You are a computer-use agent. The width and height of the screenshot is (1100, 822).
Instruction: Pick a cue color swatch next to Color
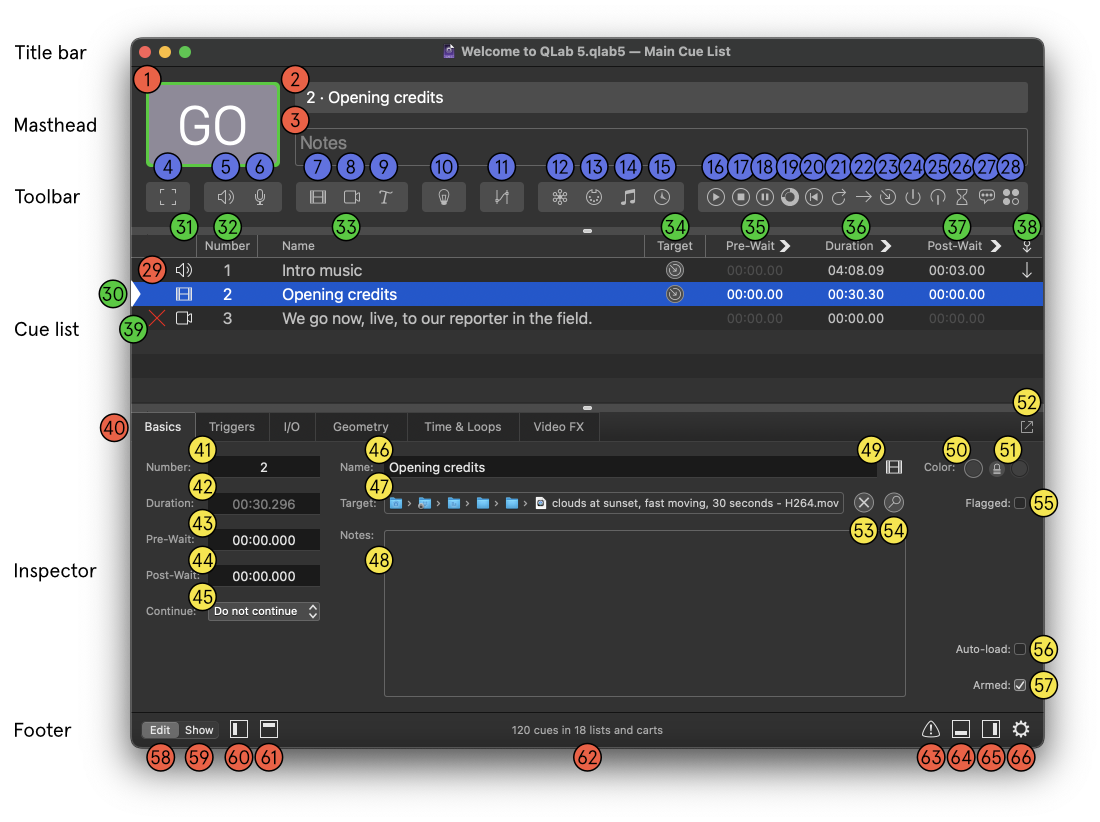pos(973,468)
